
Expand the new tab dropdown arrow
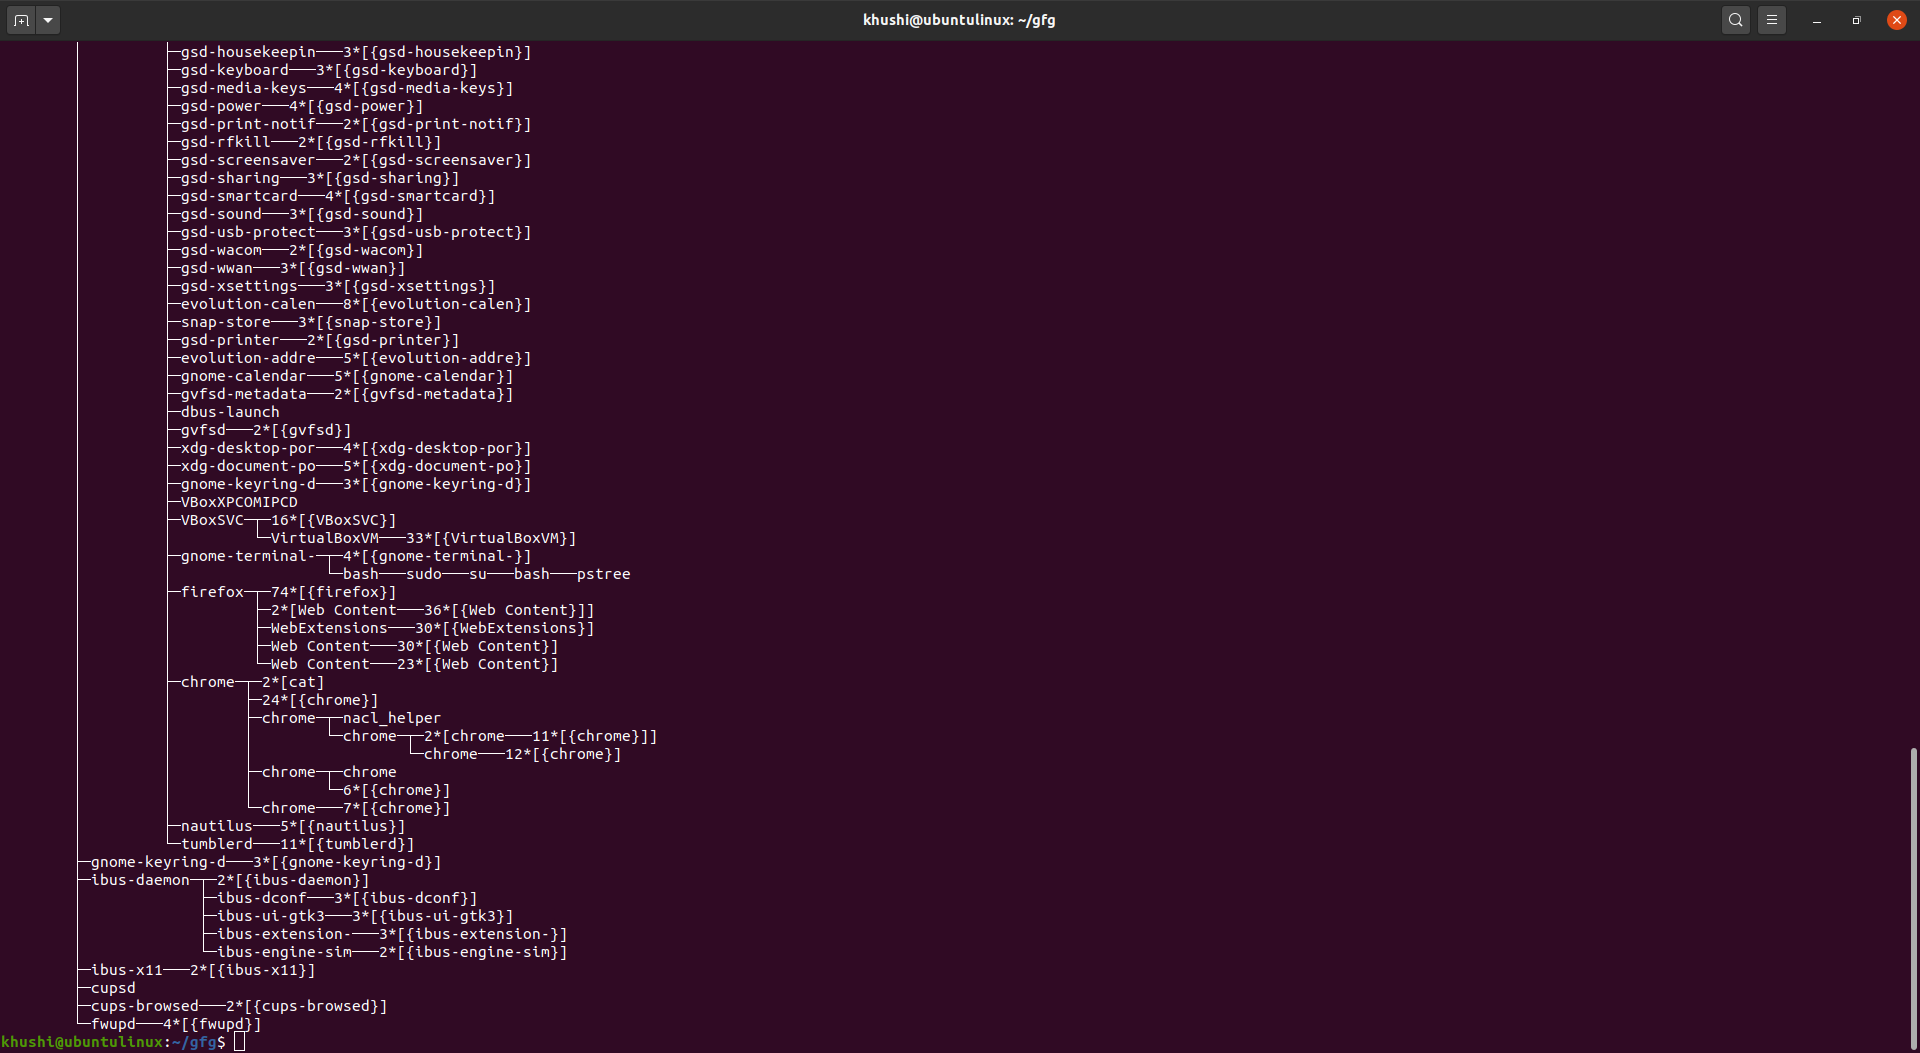coord(48,20)
